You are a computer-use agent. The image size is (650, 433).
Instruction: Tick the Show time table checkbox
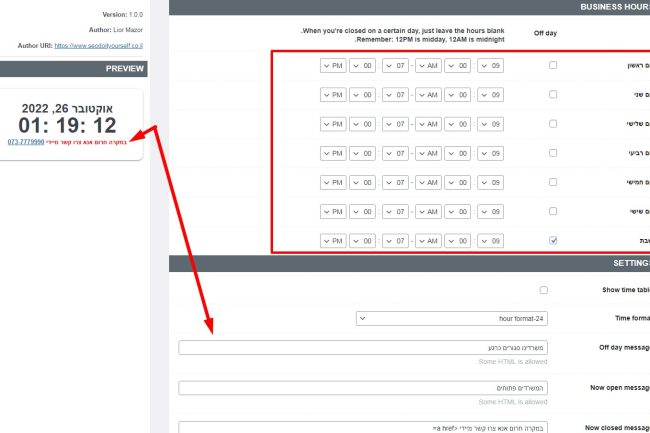(544, 290)
